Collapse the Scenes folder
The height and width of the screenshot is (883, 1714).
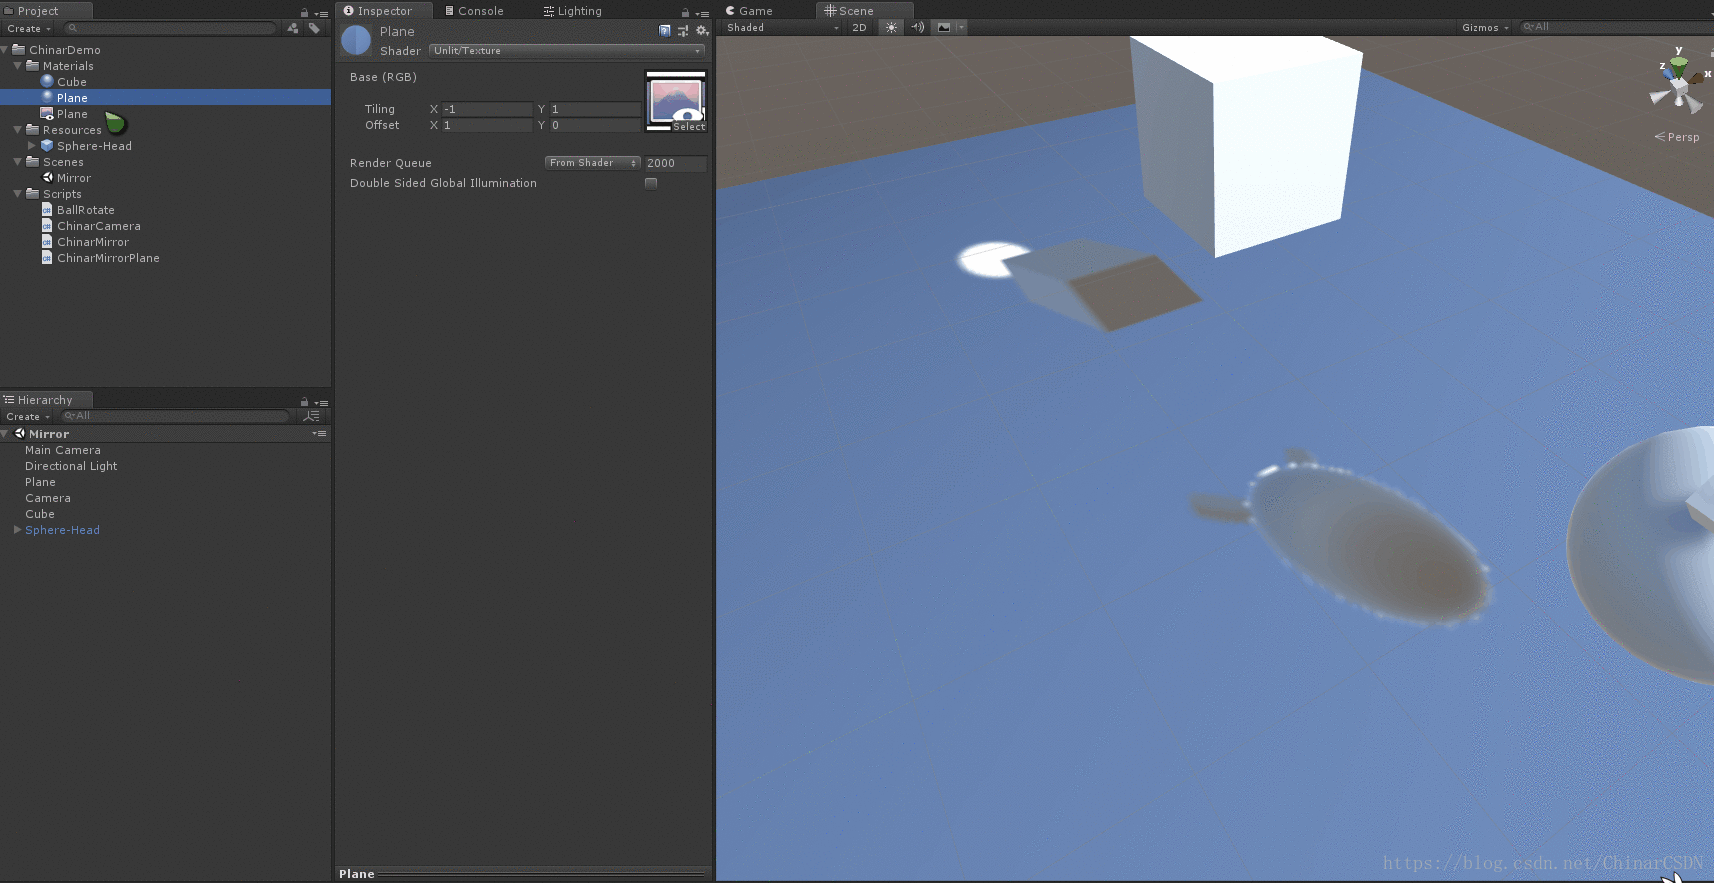(18, 161)
